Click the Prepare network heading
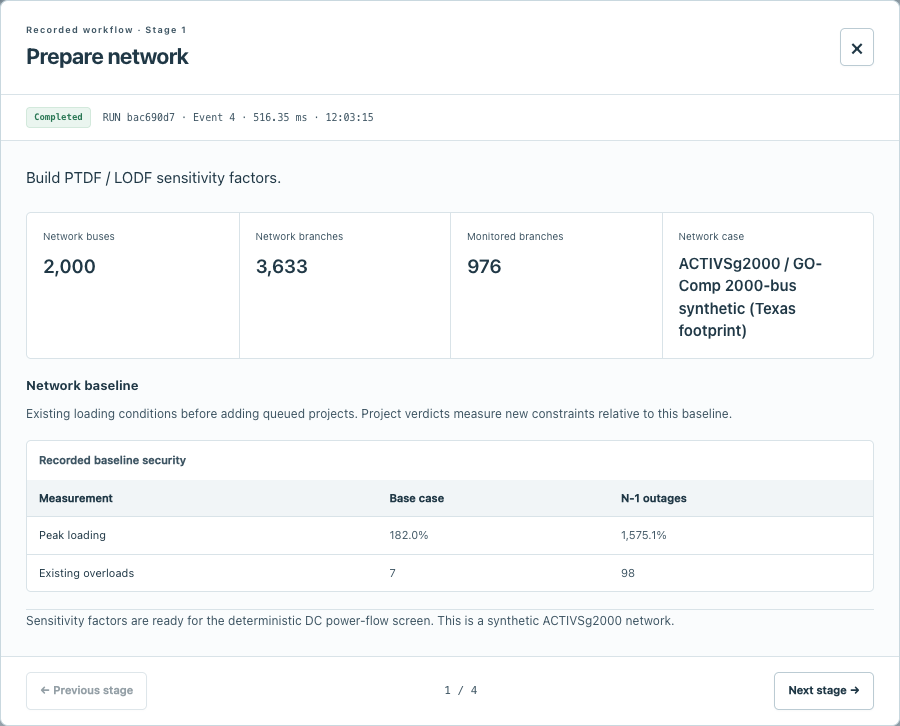Image resolution: width=900 pixels, height=726 pixels. (107, 56)
